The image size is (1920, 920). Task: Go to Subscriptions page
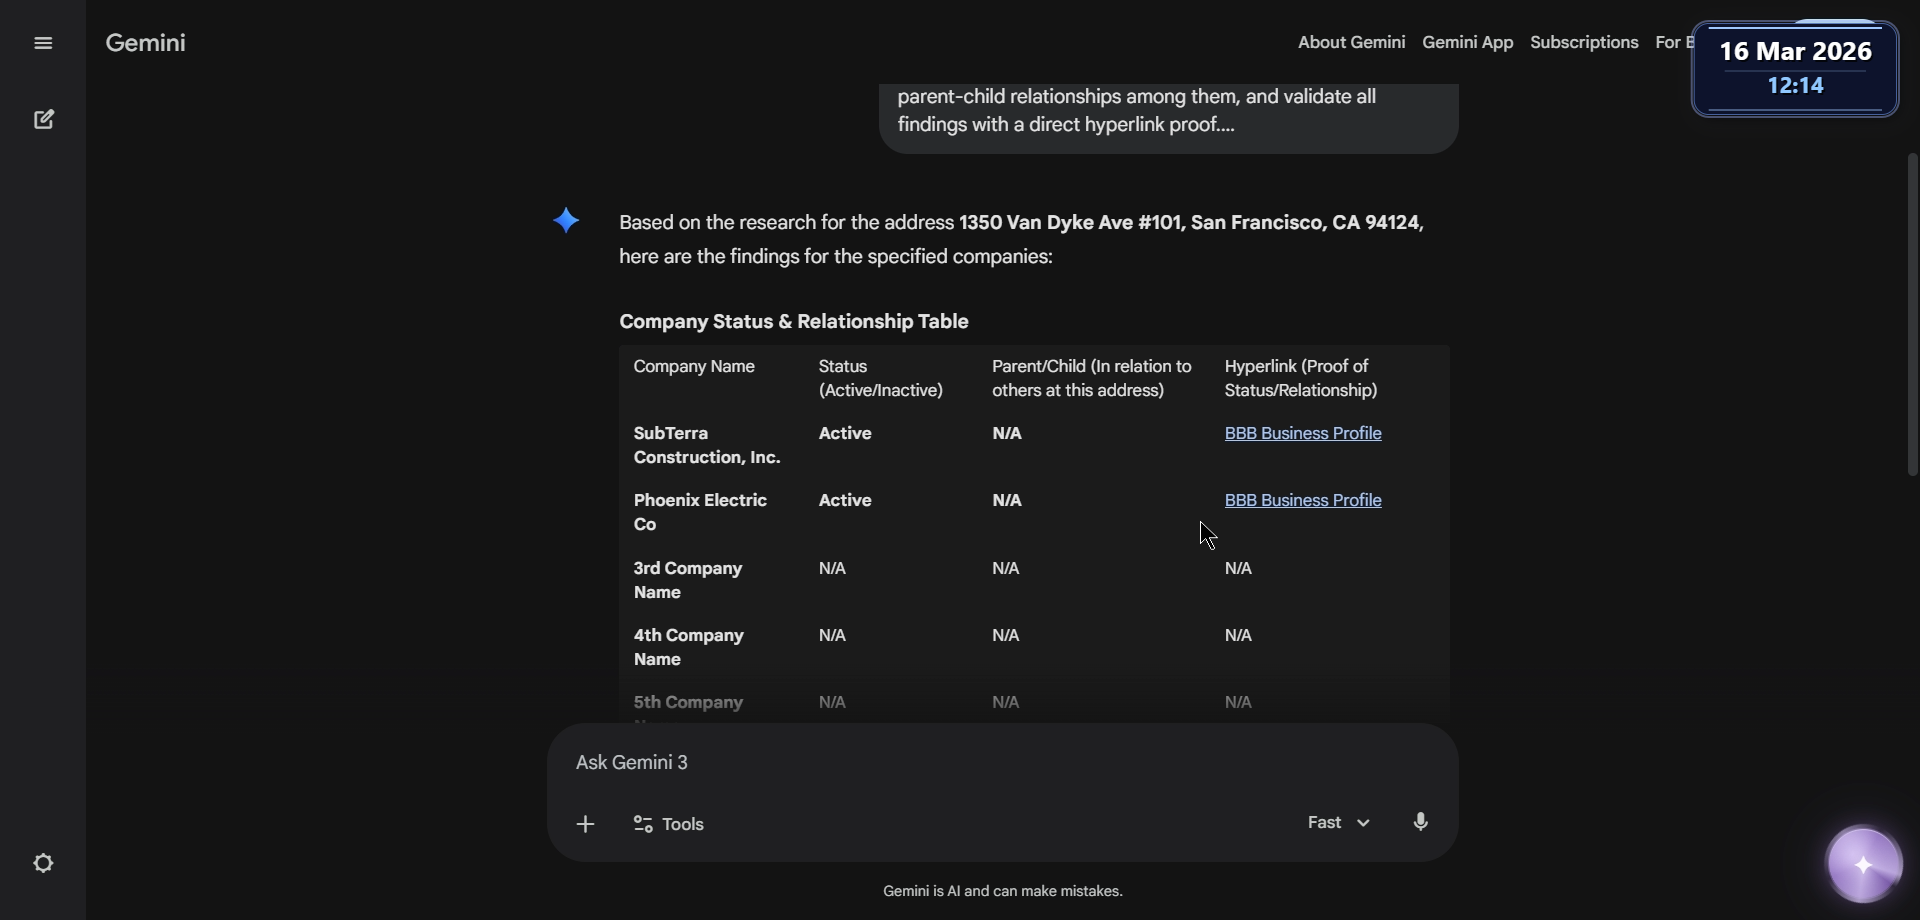[x=1584, y=42]
